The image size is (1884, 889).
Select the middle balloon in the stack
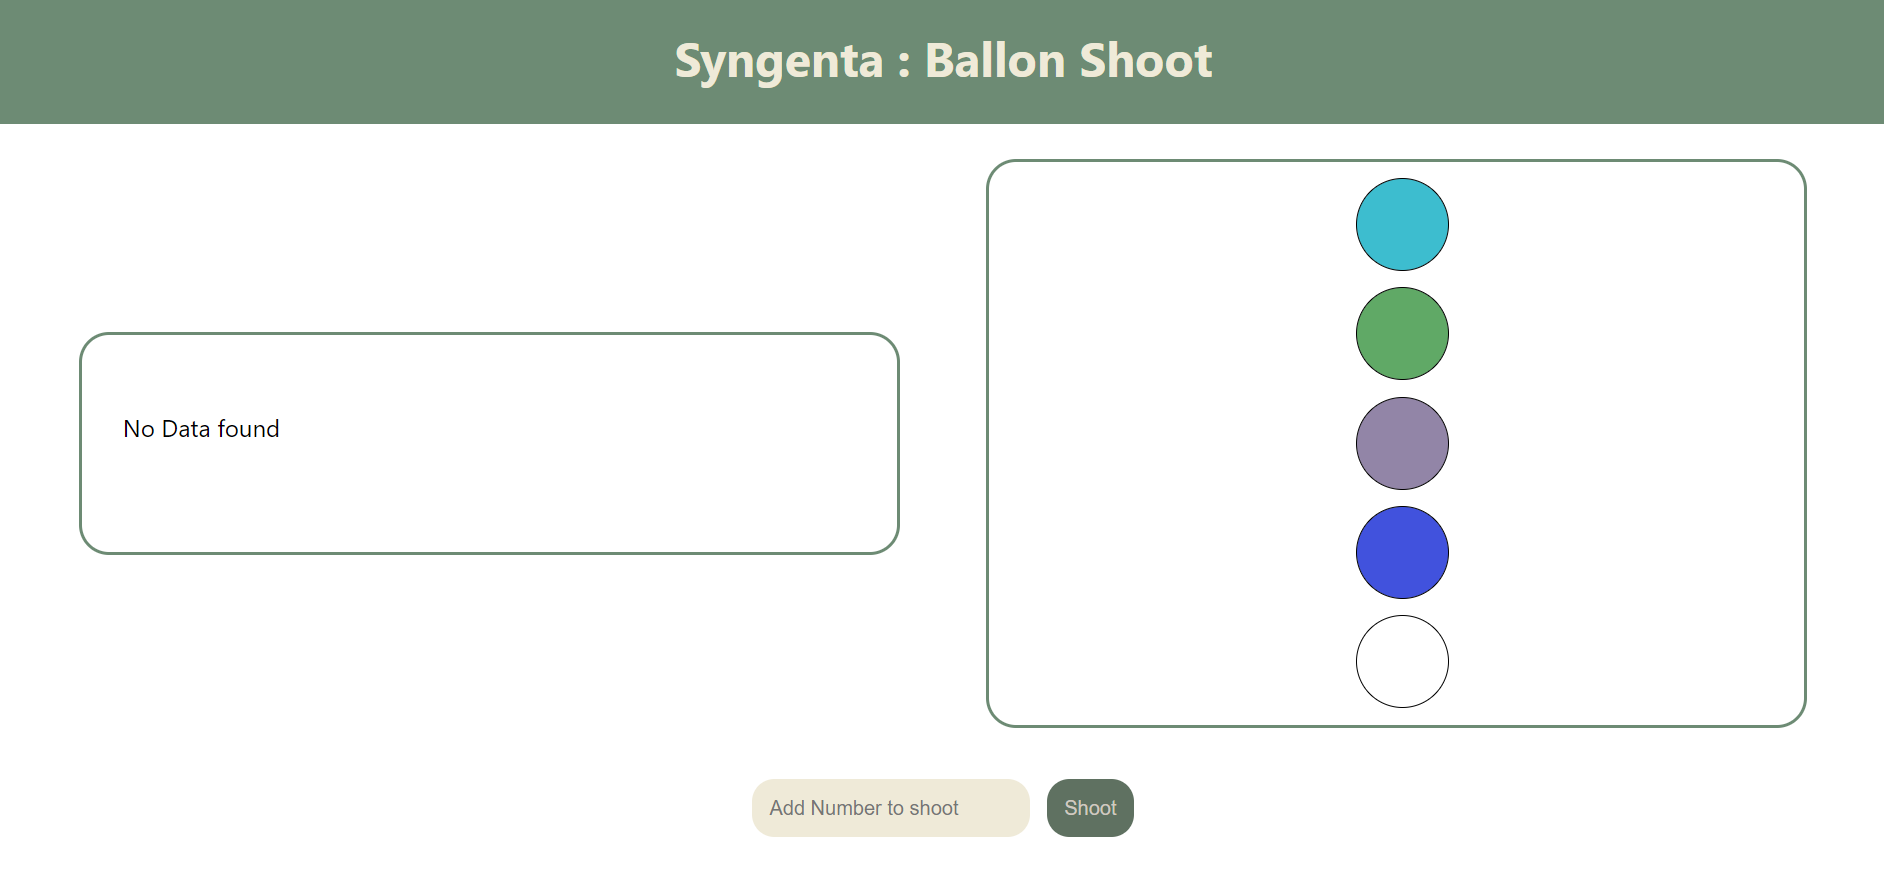coord(1402,443)
